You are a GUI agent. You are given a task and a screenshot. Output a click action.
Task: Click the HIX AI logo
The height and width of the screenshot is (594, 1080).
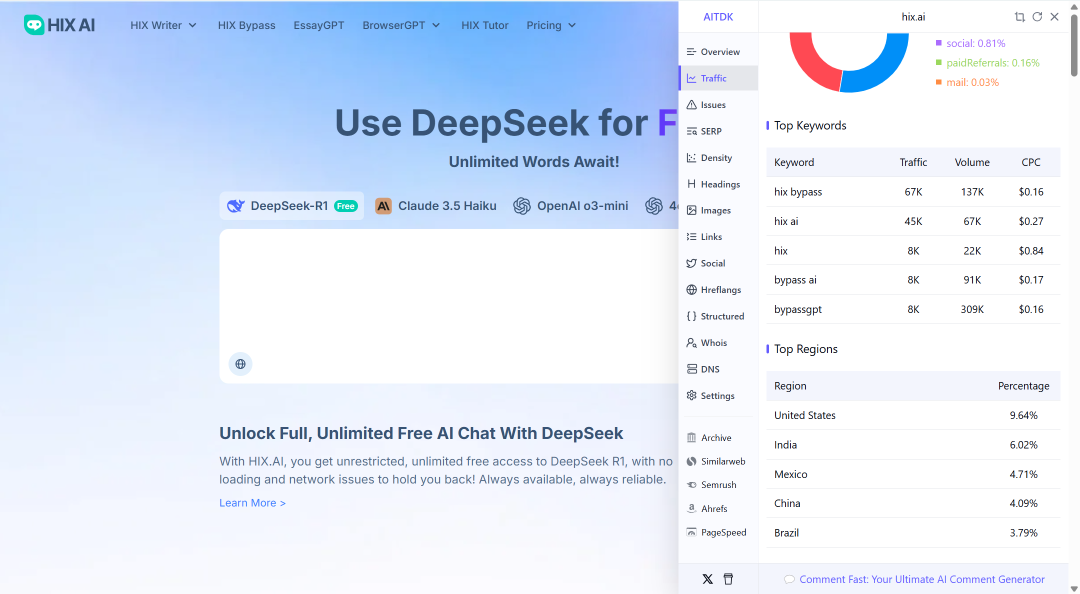pos(59,25)
